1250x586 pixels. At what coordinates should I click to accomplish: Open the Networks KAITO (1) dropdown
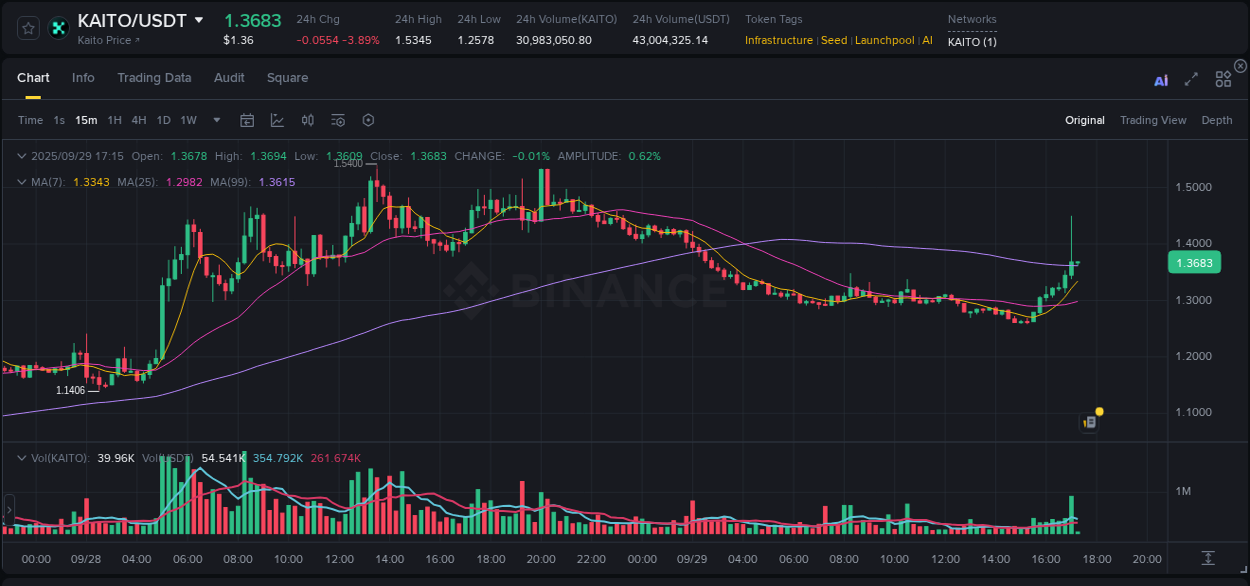point(972,43)
